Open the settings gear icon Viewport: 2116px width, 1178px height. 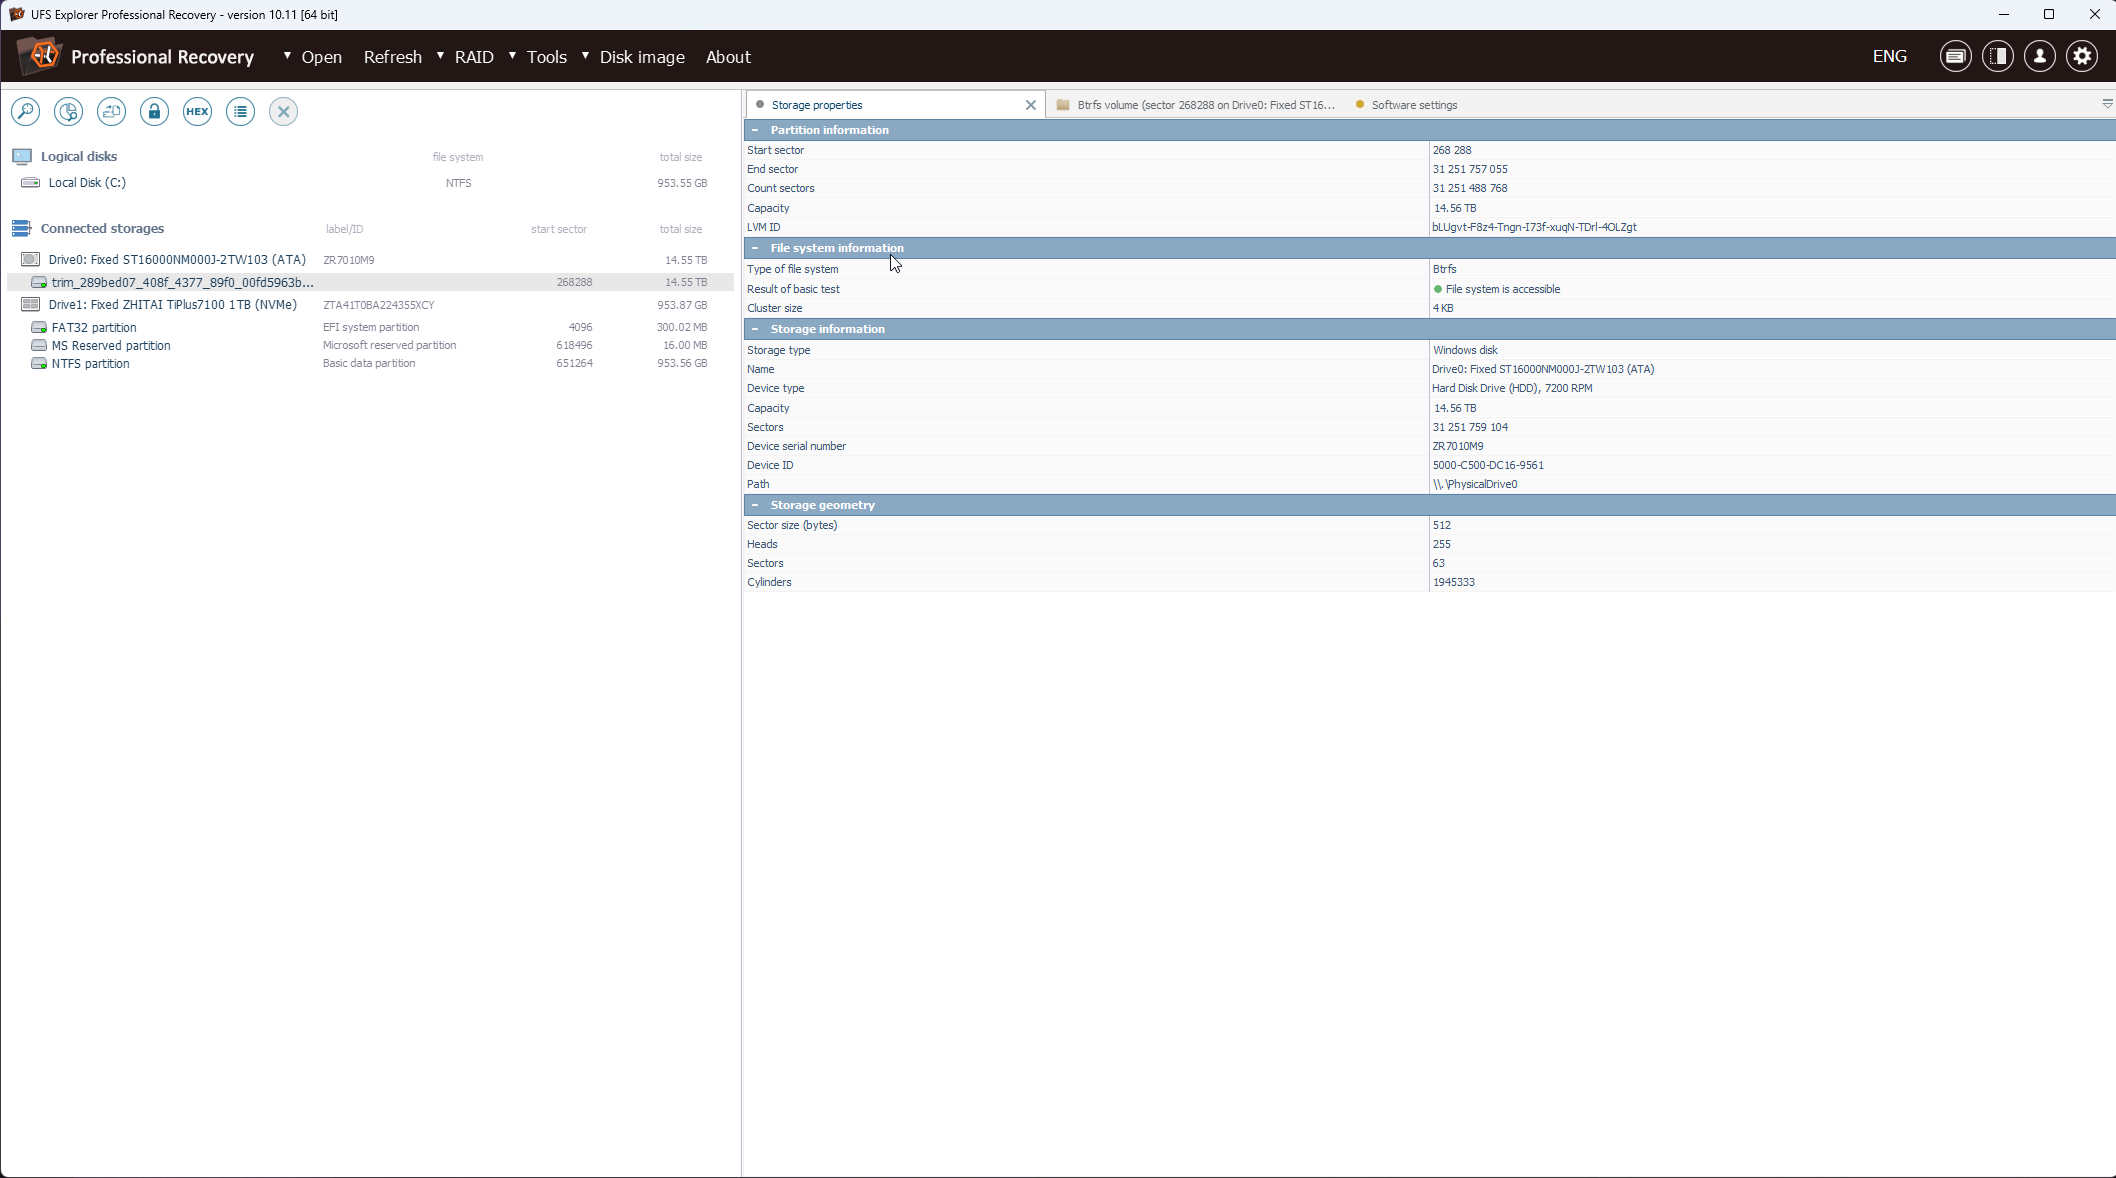point(2082,57)
